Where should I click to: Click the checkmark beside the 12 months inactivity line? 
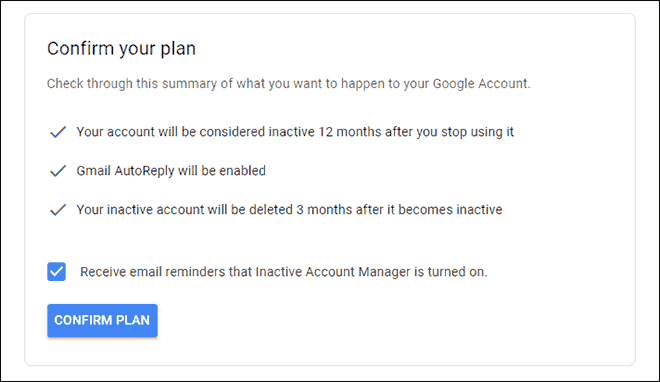click(58, 132)
